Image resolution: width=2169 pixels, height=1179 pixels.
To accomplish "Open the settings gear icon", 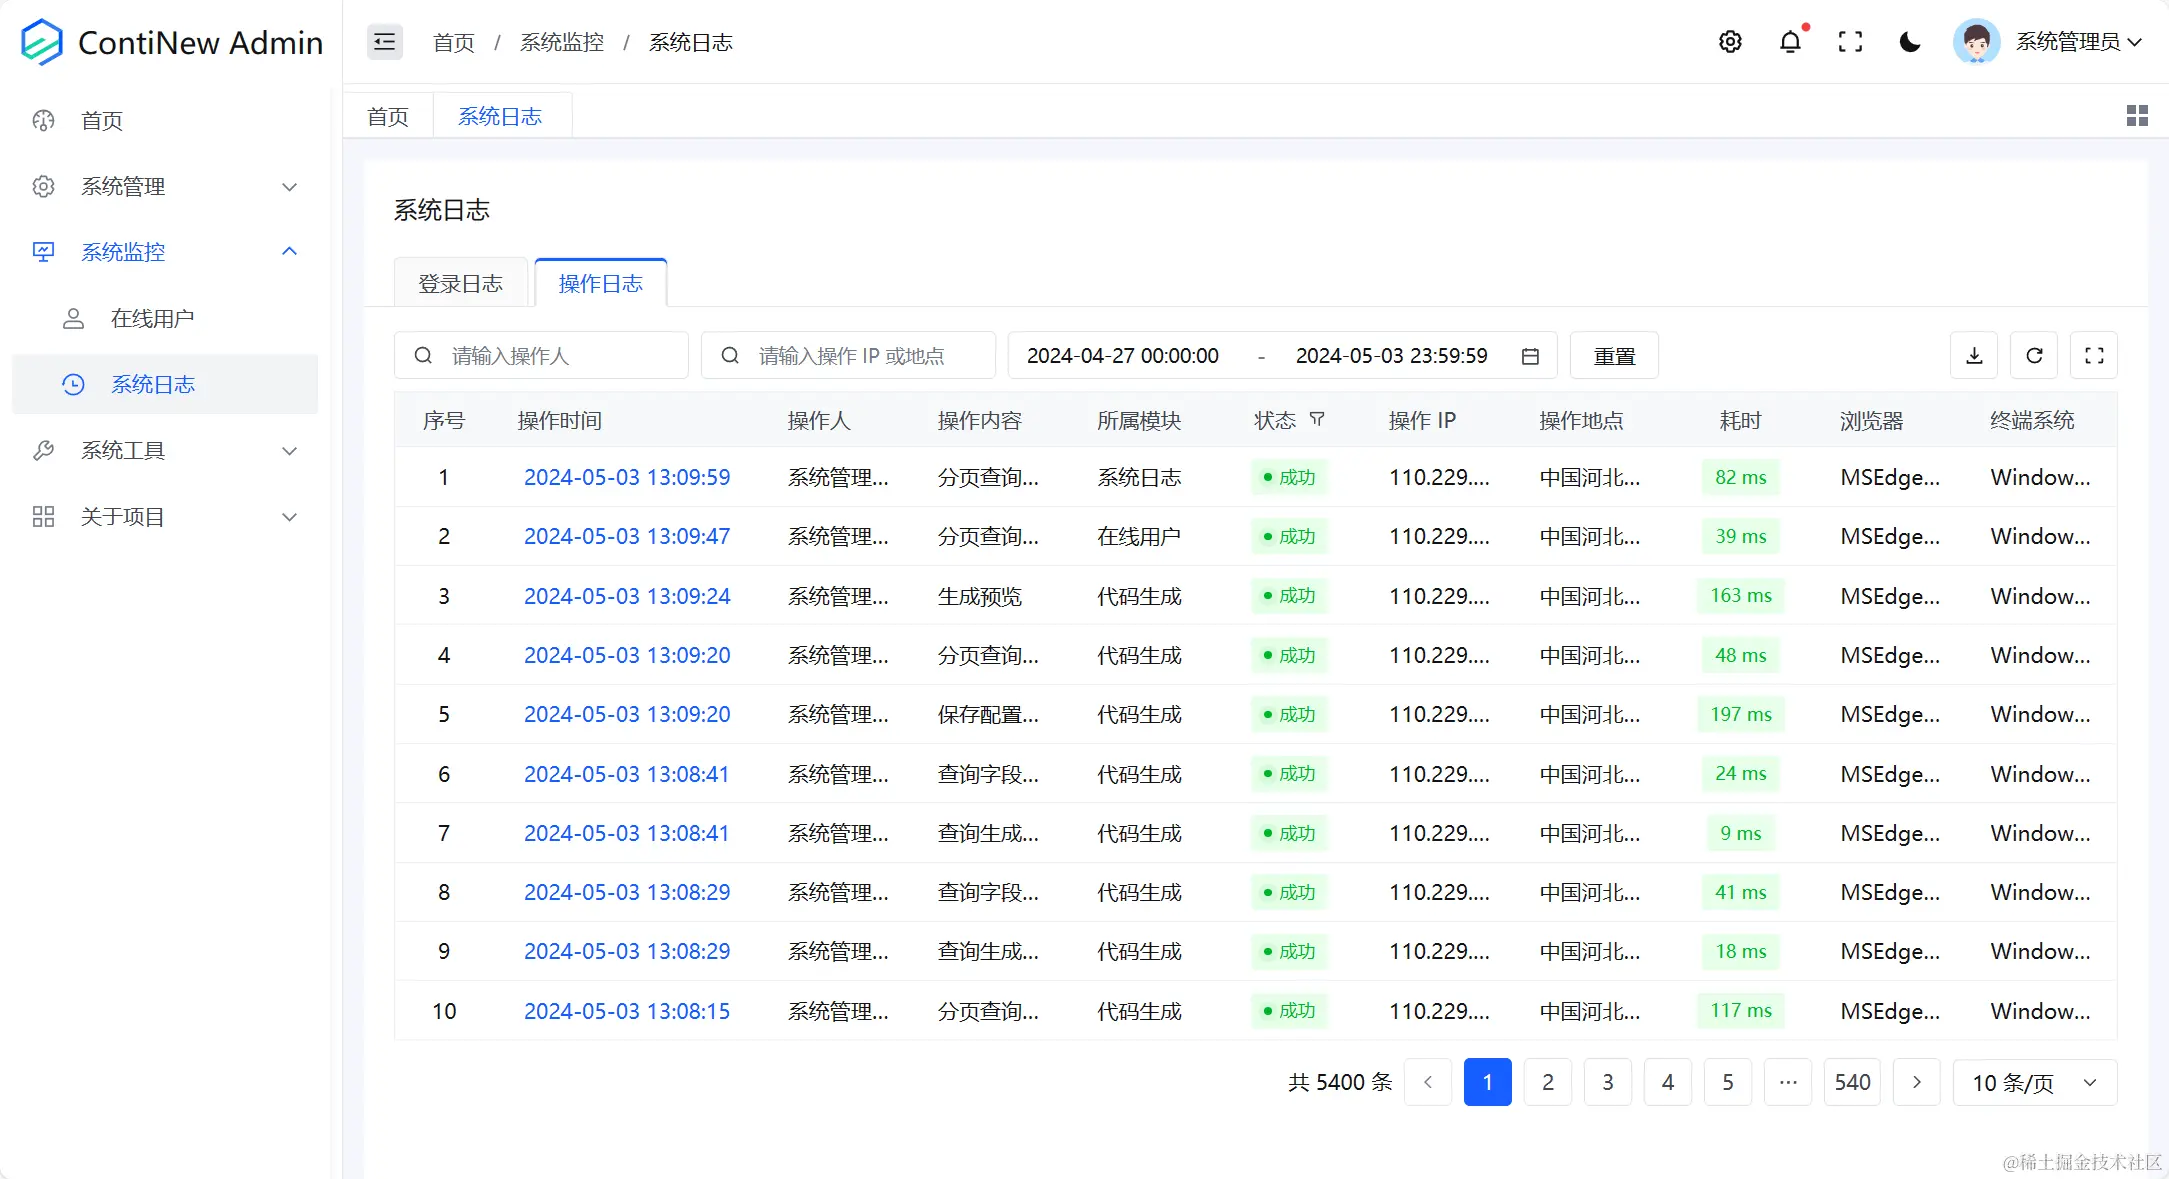I will (1731, 41).
